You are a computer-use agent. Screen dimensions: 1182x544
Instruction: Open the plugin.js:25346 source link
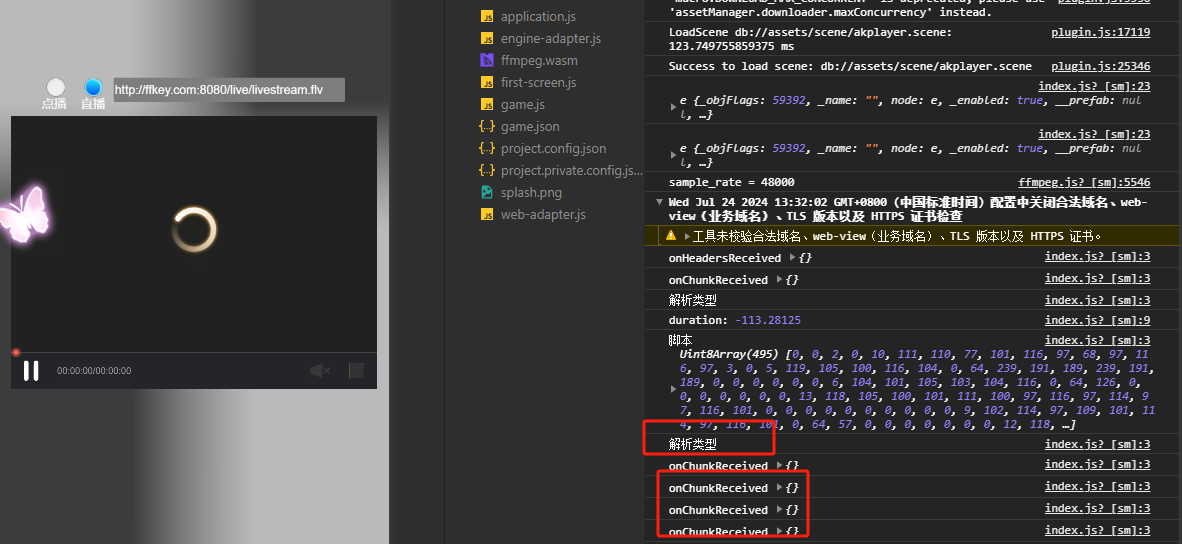point(1101,66)
